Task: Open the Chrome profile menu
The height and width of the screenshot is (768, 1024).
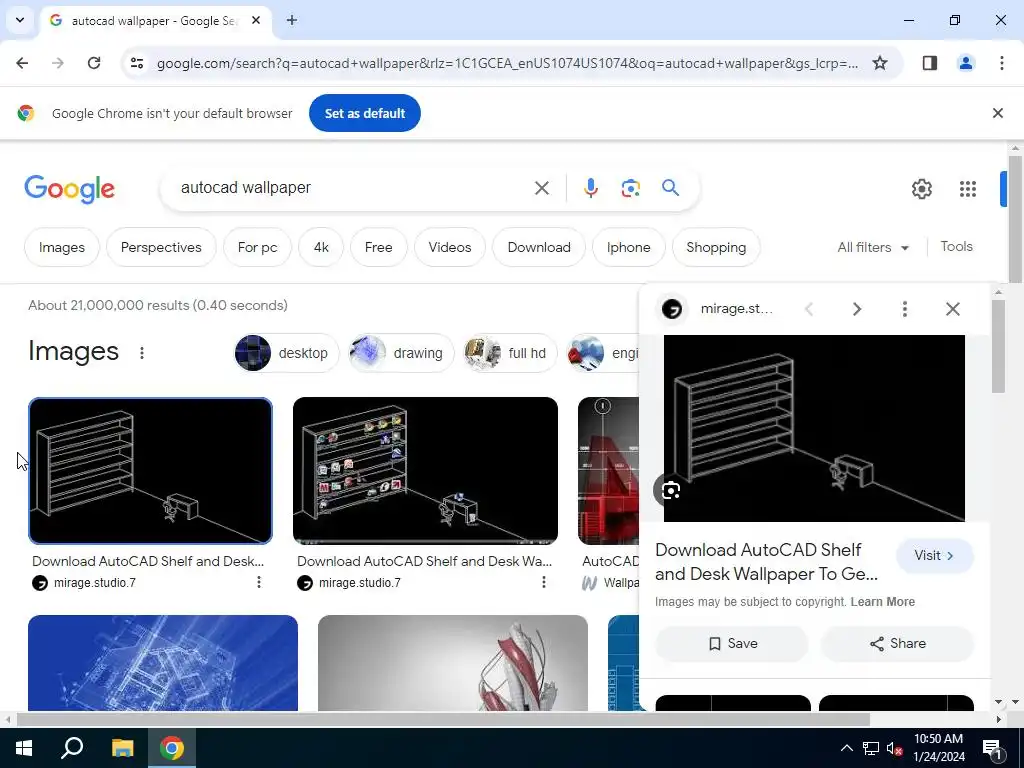Action: [966, 63]
